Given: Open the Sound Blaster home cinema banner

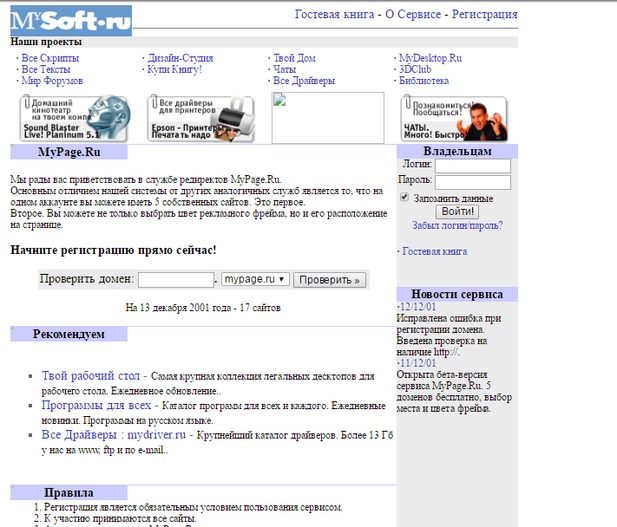Looking at the screenshot, I should [x=75, y=118].
